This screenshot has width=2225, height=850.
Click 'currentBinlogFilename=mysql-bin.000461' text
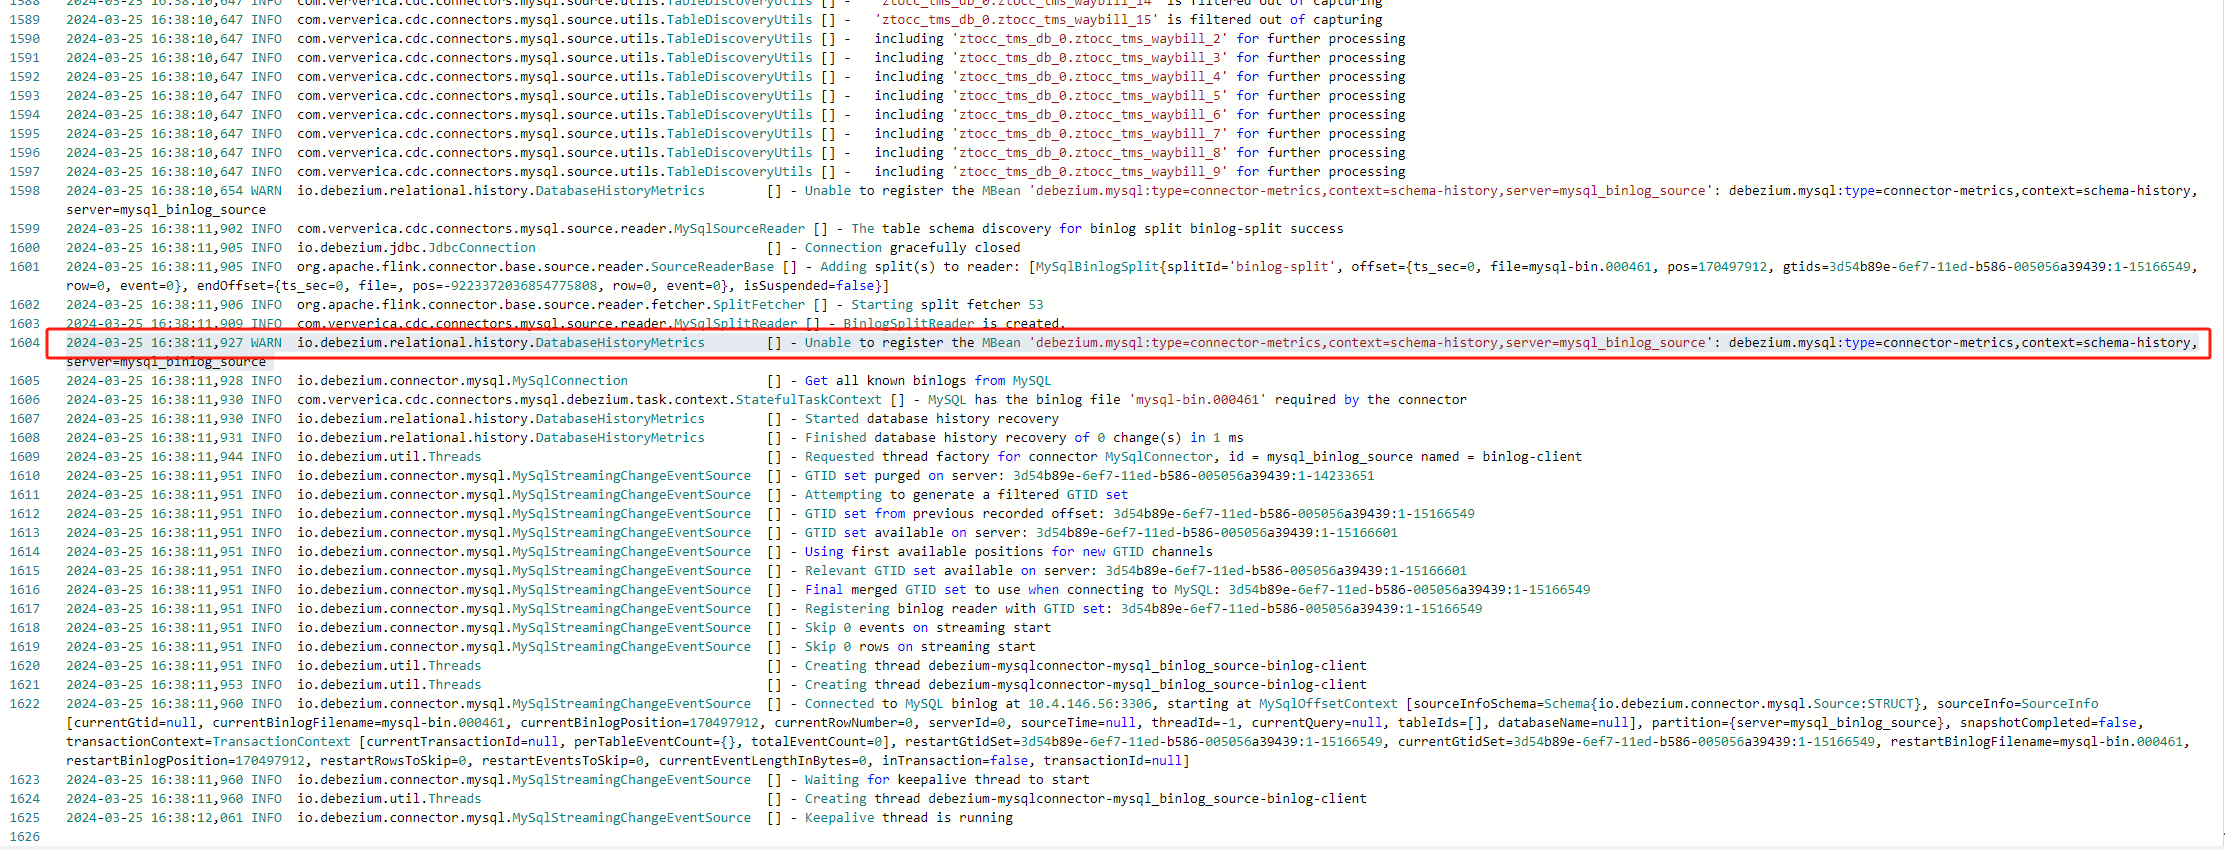(359, 723)
